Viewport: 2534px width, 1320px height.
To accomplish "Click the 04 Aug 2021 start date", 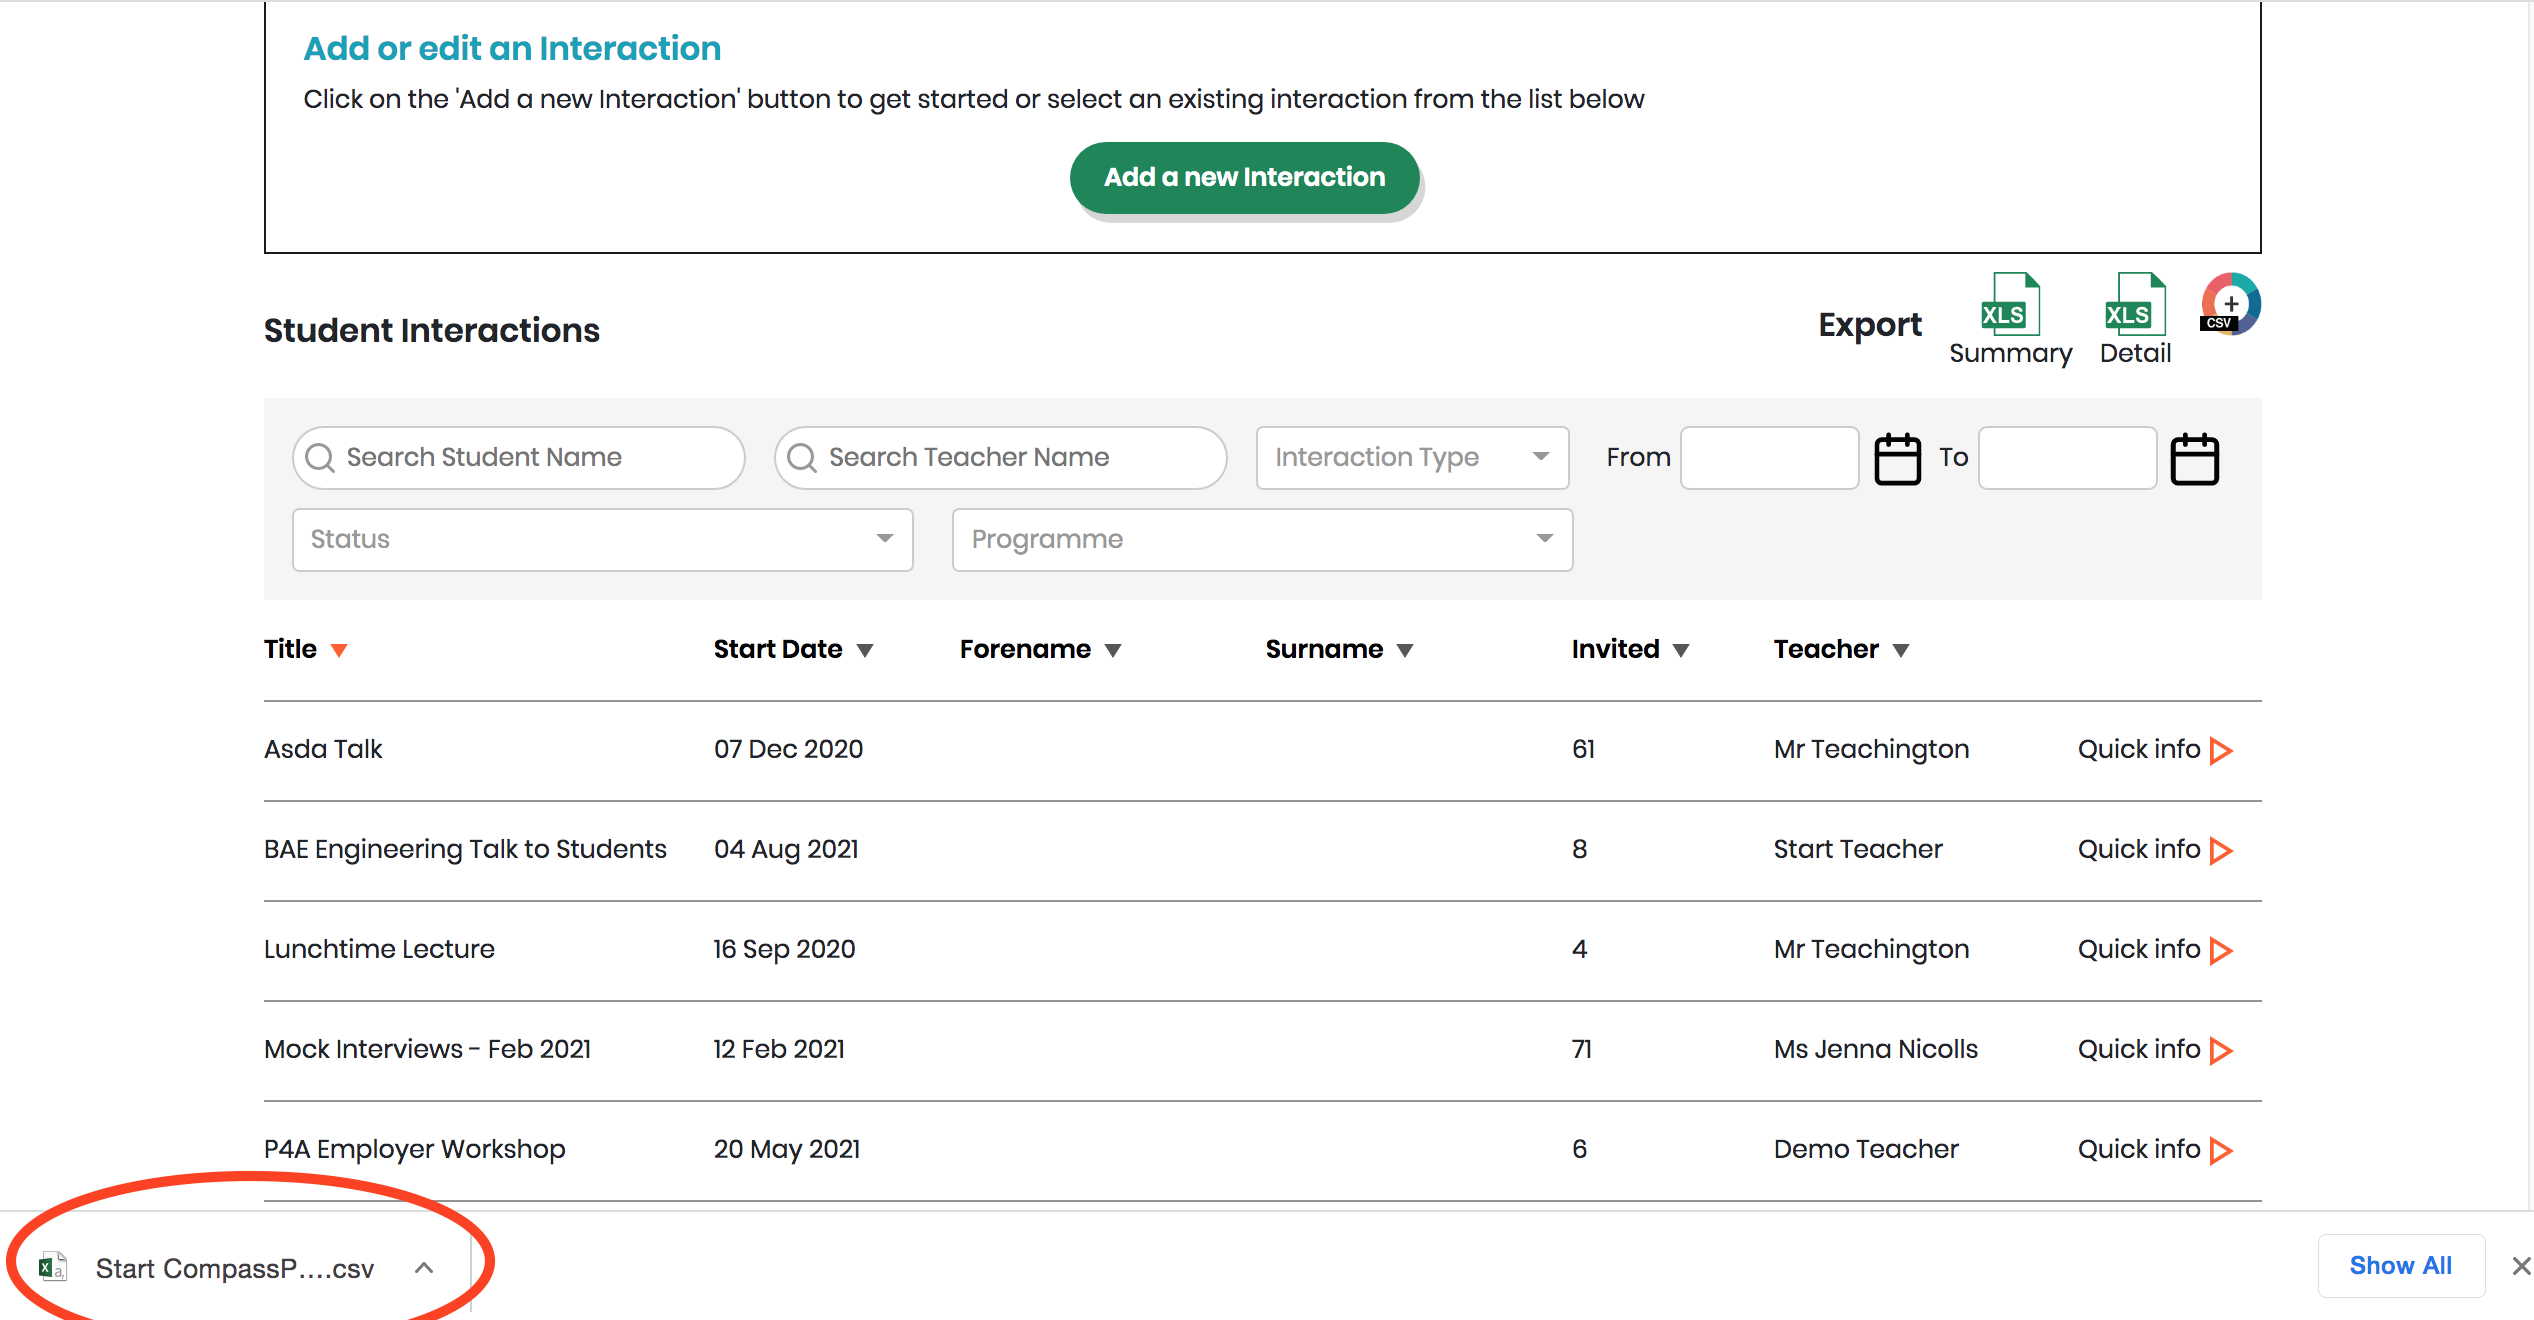I will [786, 849].
